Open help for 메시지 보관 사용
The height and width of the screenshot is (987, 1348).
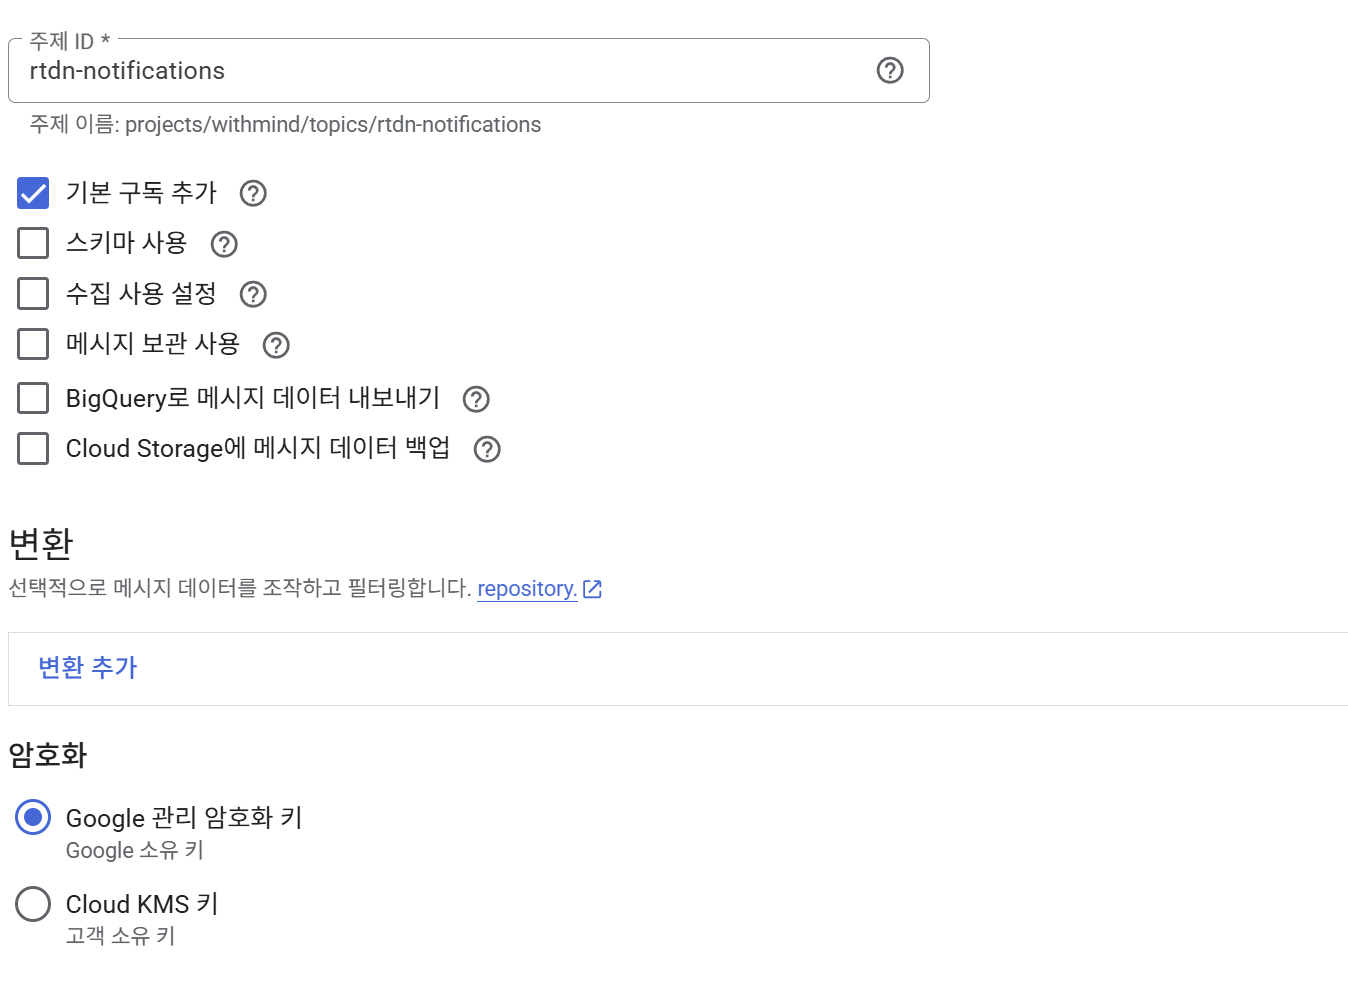[x=276, y=345]
